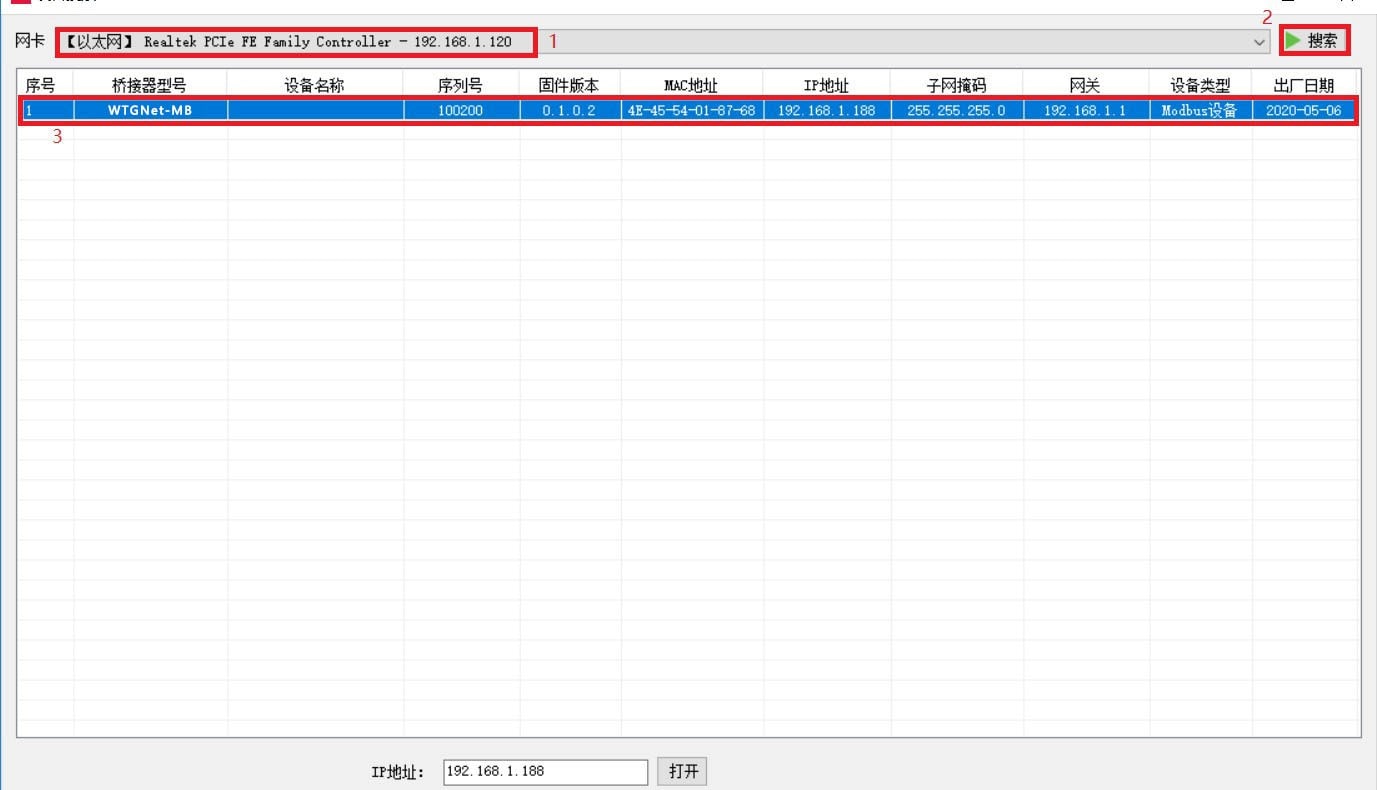Click the 设备名称 column header
Viewport: 1377px width, 790px height.
315,86
